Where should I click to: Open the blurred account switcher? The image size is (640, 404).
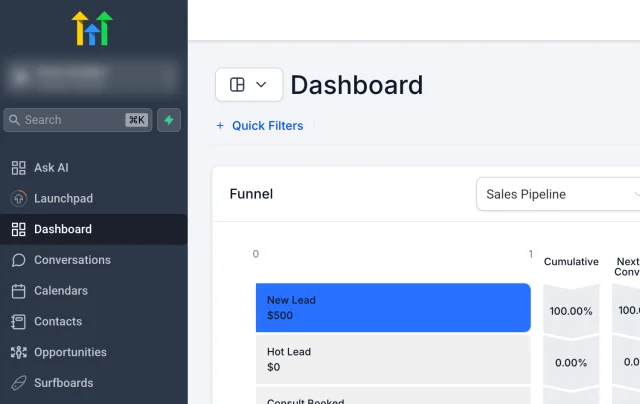tap(92, 76)
